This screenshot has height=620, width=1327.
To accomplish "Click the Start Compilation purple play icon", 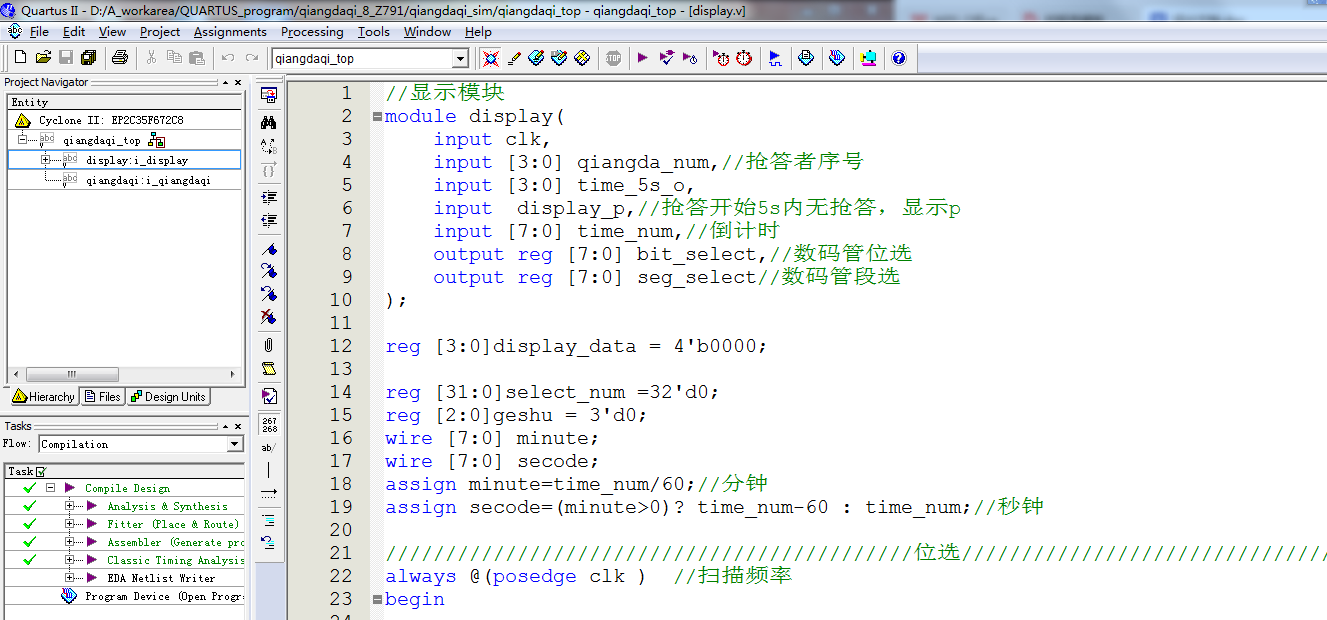I will point(642,58).
